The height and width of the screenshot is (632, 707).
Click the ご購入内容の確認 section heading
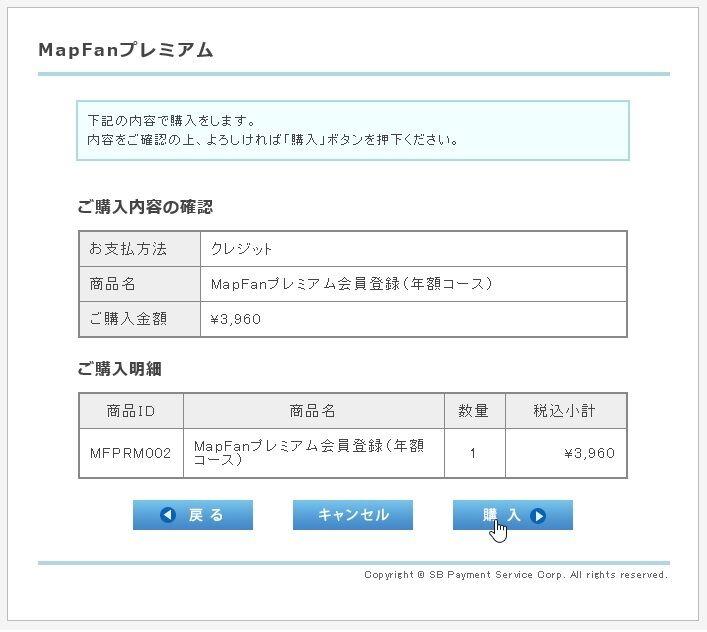point(145,207)
